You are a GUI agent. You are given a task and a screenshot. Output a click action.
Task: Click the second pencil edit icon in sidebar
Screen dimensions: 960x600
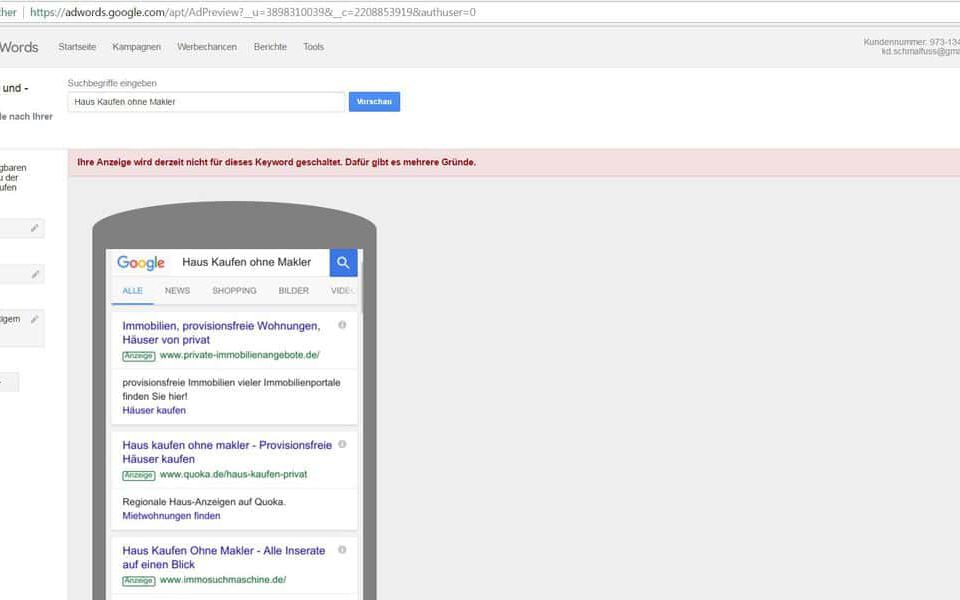[x=35, y=274]
